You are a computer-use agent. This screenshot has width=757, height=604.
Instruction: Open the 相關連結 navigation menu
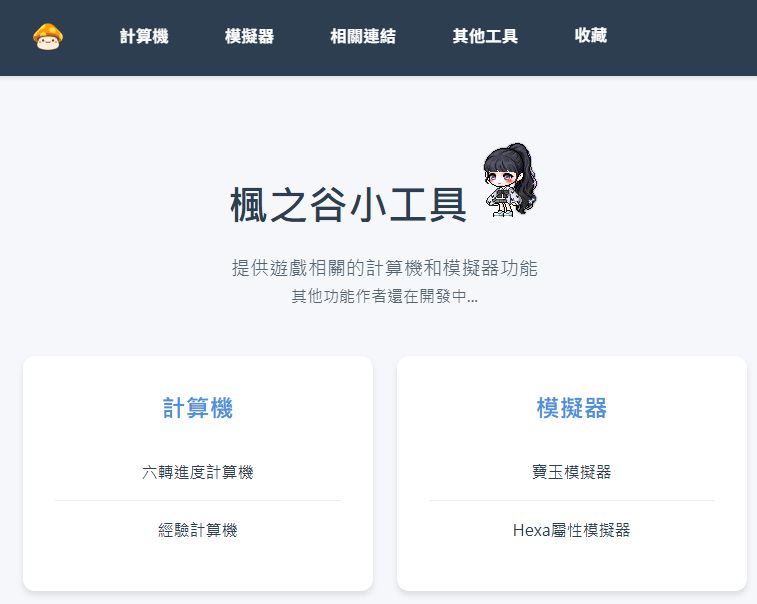363,36
